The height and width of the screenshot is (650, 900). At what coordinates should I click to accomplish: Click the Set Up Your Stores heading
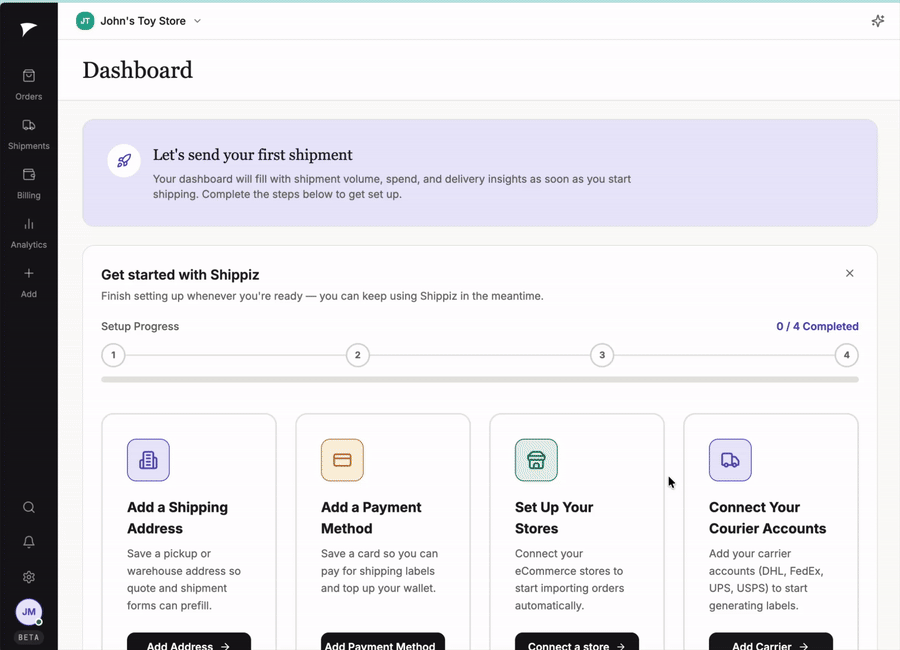coord(554,518)
